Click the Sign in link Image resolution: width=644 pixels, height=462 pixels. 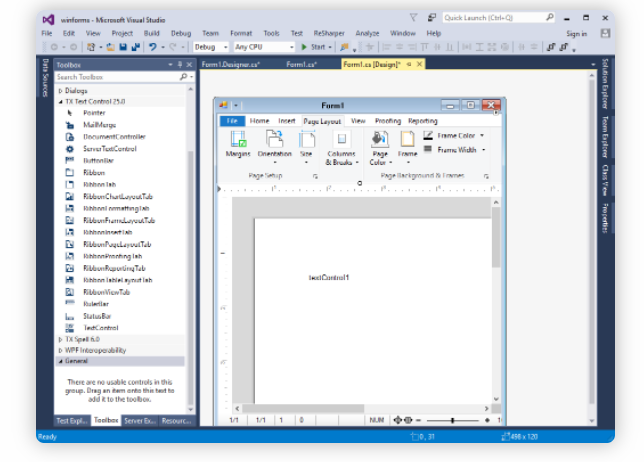coord(576,34)
